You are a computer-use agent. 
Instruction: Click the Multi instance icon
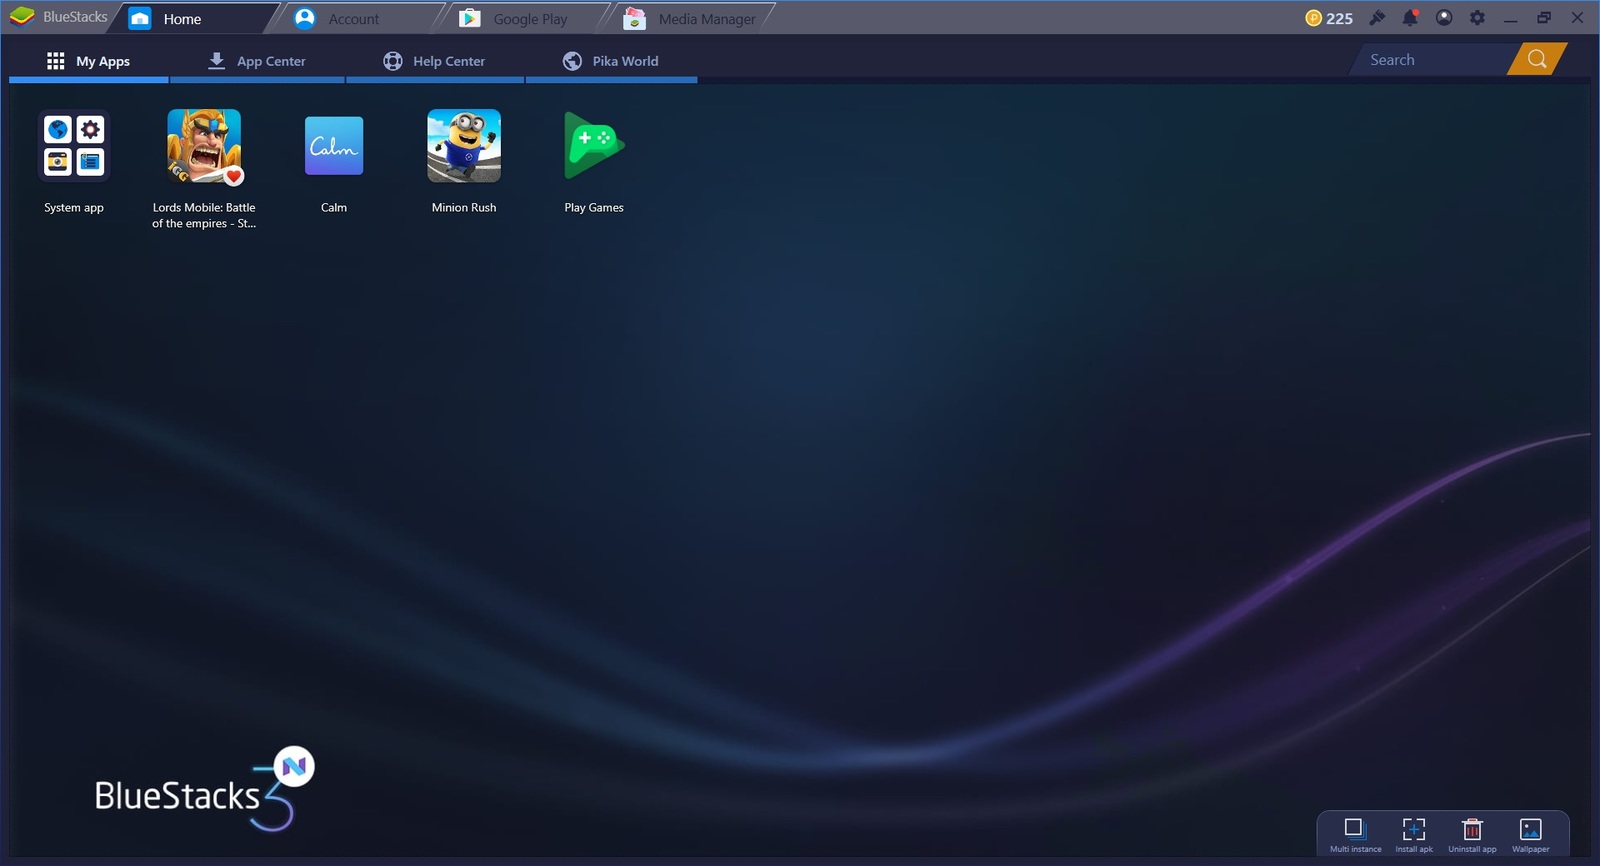[1355, 829]
